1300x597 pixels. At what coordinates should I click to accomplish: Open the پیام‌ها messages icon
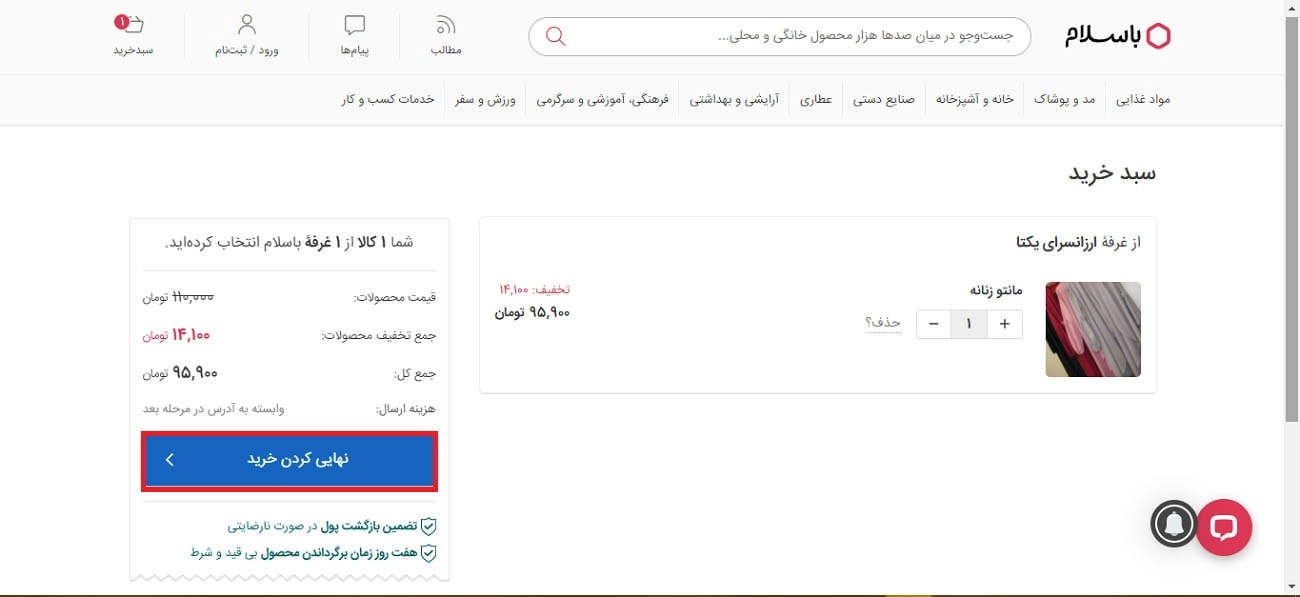click(x=355, y=25)
